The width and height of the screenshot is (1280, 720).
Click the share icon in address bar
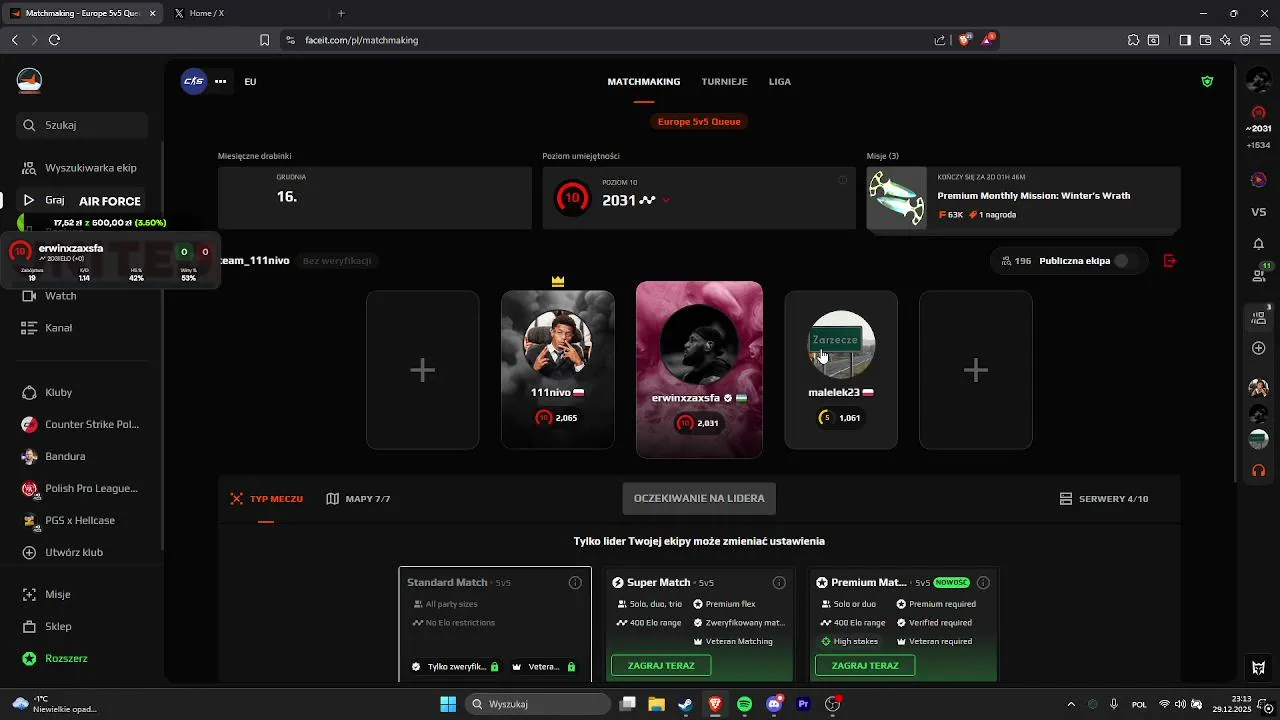940,40
